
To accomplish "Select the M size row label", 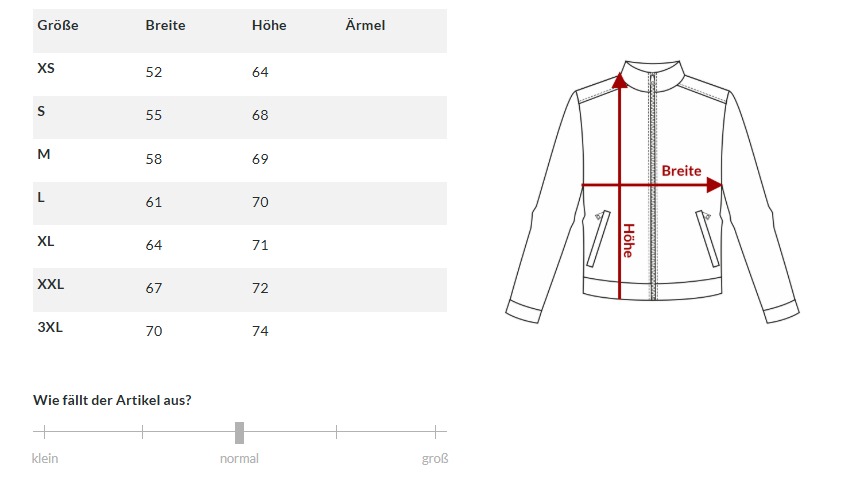I will (43, 155).
